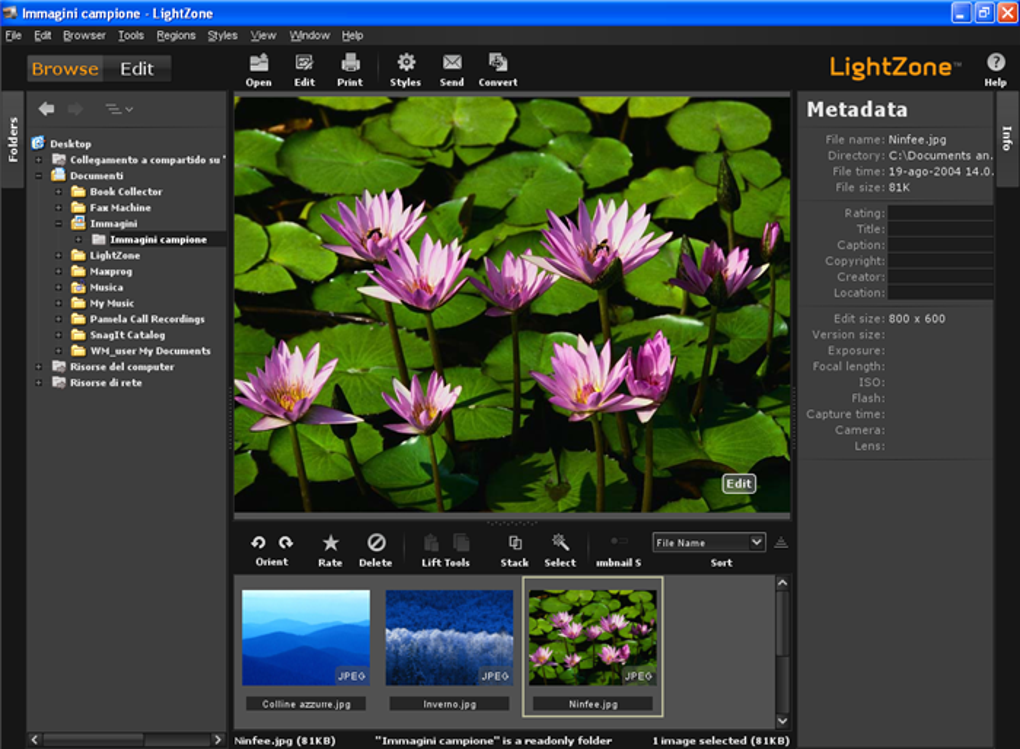Select the Inverno.jpg thumbnail
1020x749 pixels.
tap(449, 635)
